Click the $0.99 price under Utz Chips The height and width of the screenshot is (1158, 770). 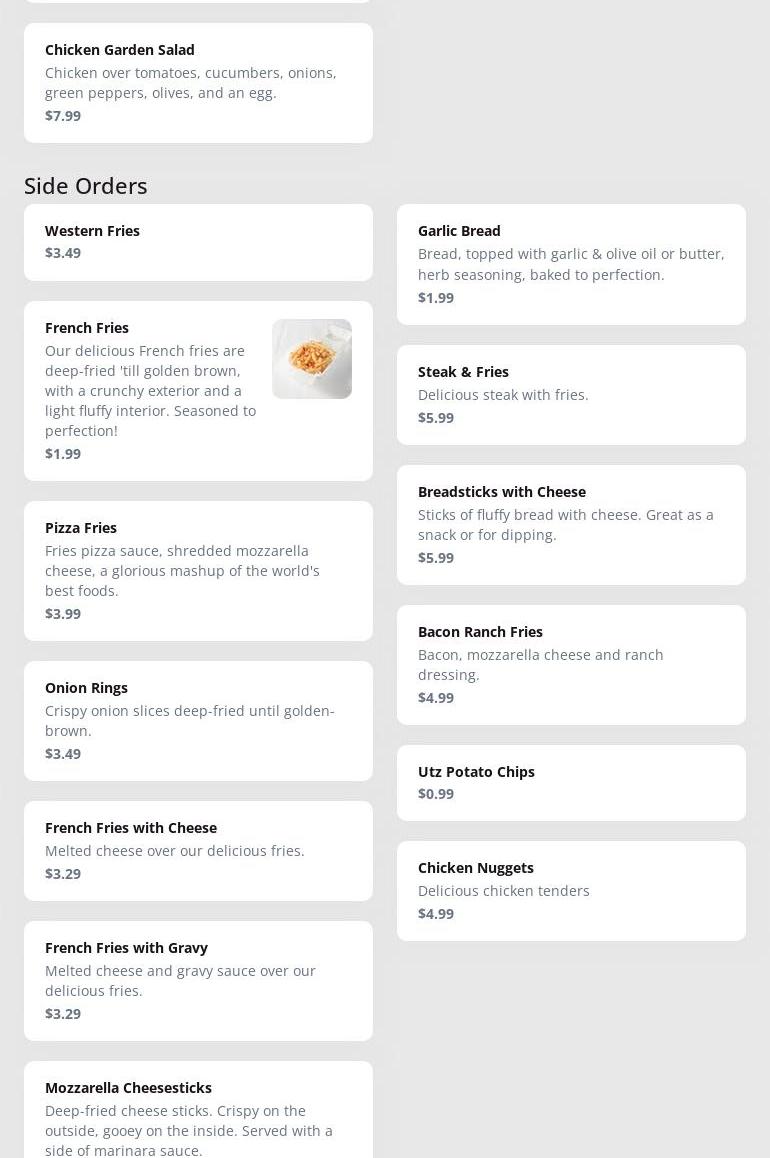[436, 794]
